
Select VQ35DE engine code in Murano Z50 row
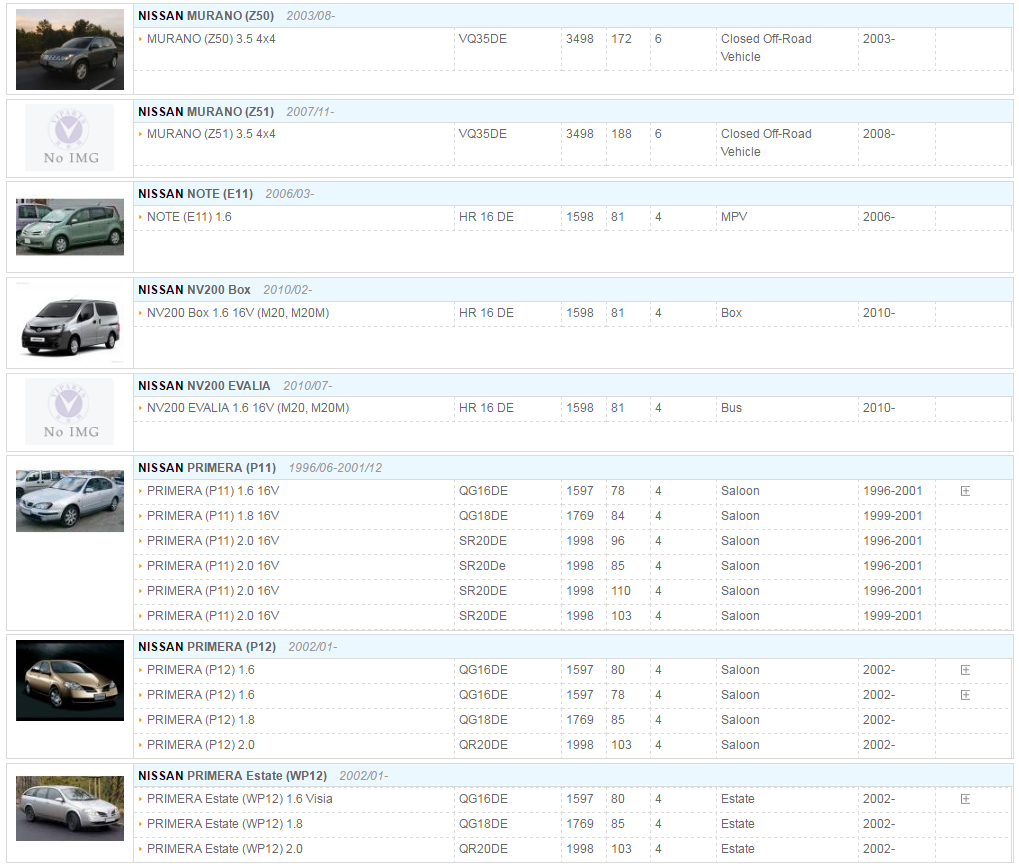[x=483, y=39]
